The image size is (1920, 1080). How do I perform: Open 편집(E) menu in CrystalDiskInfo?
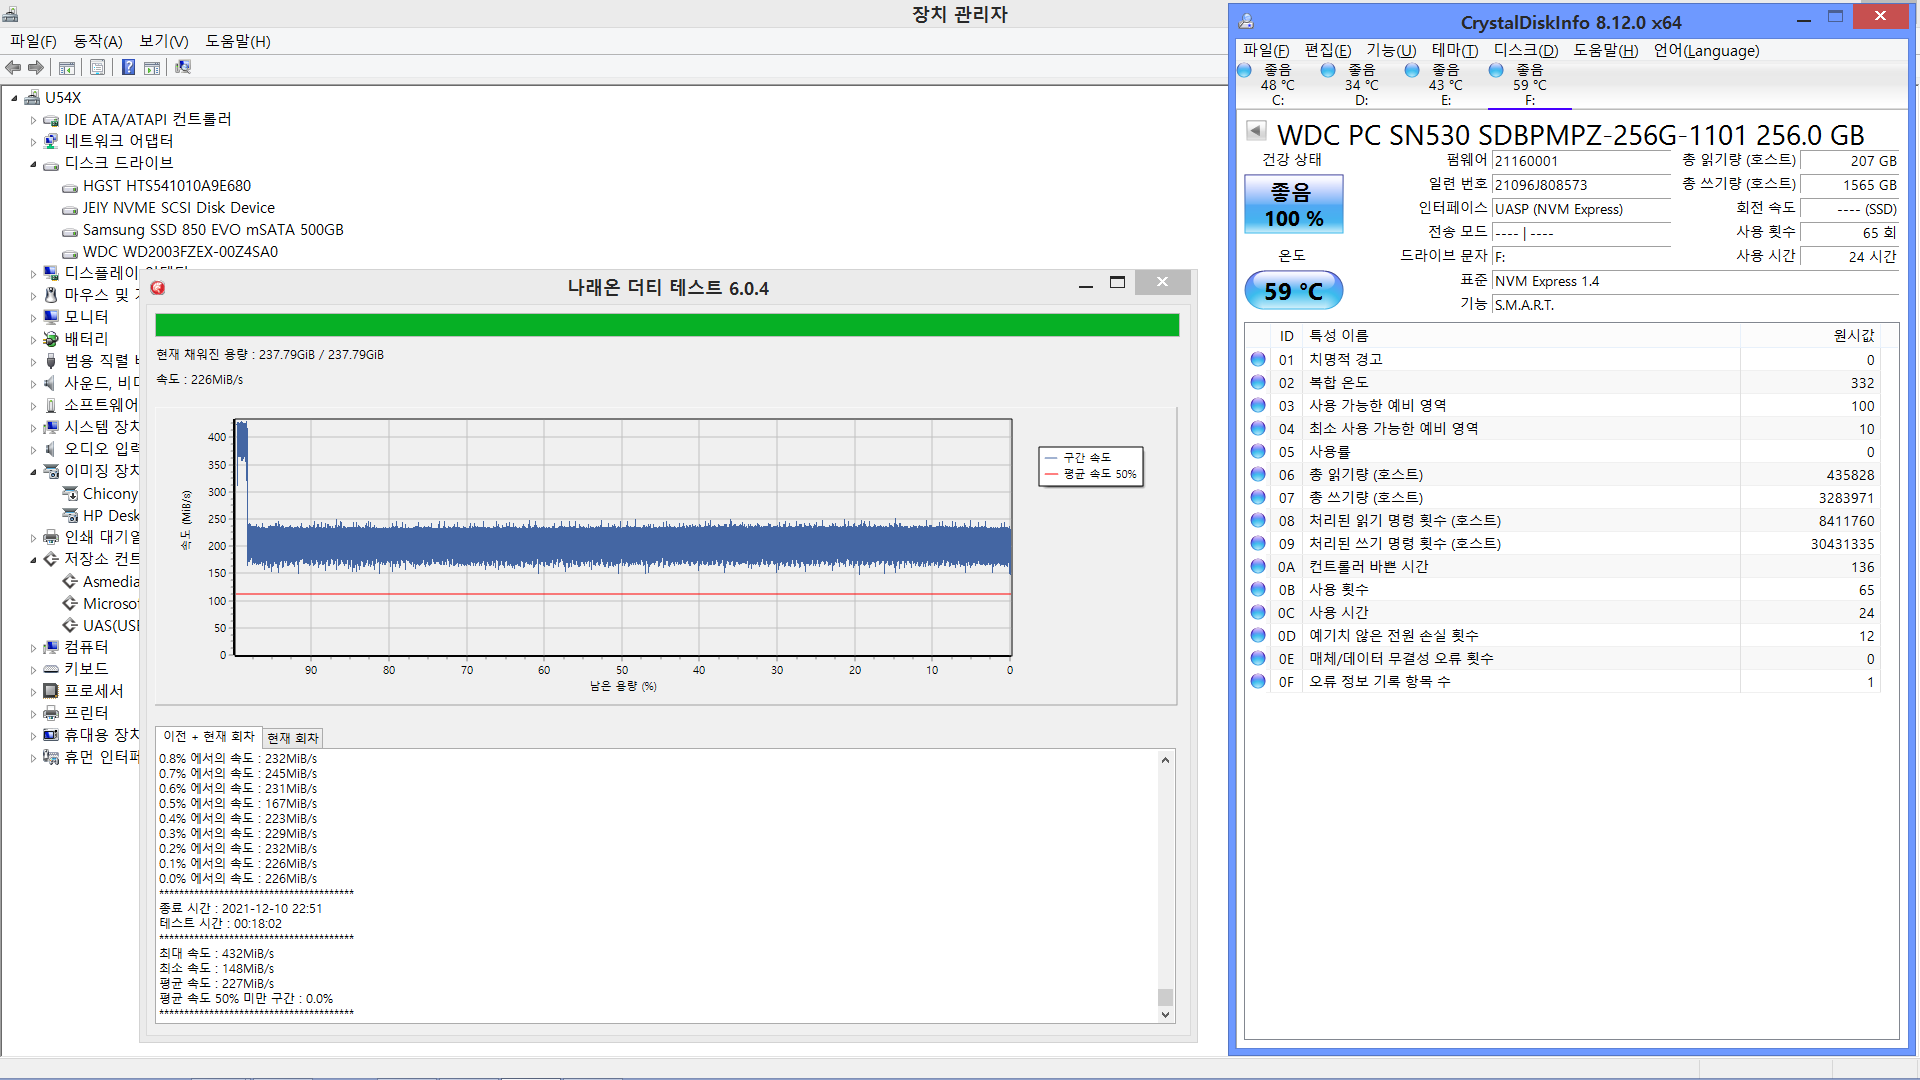click(1328, 50)
